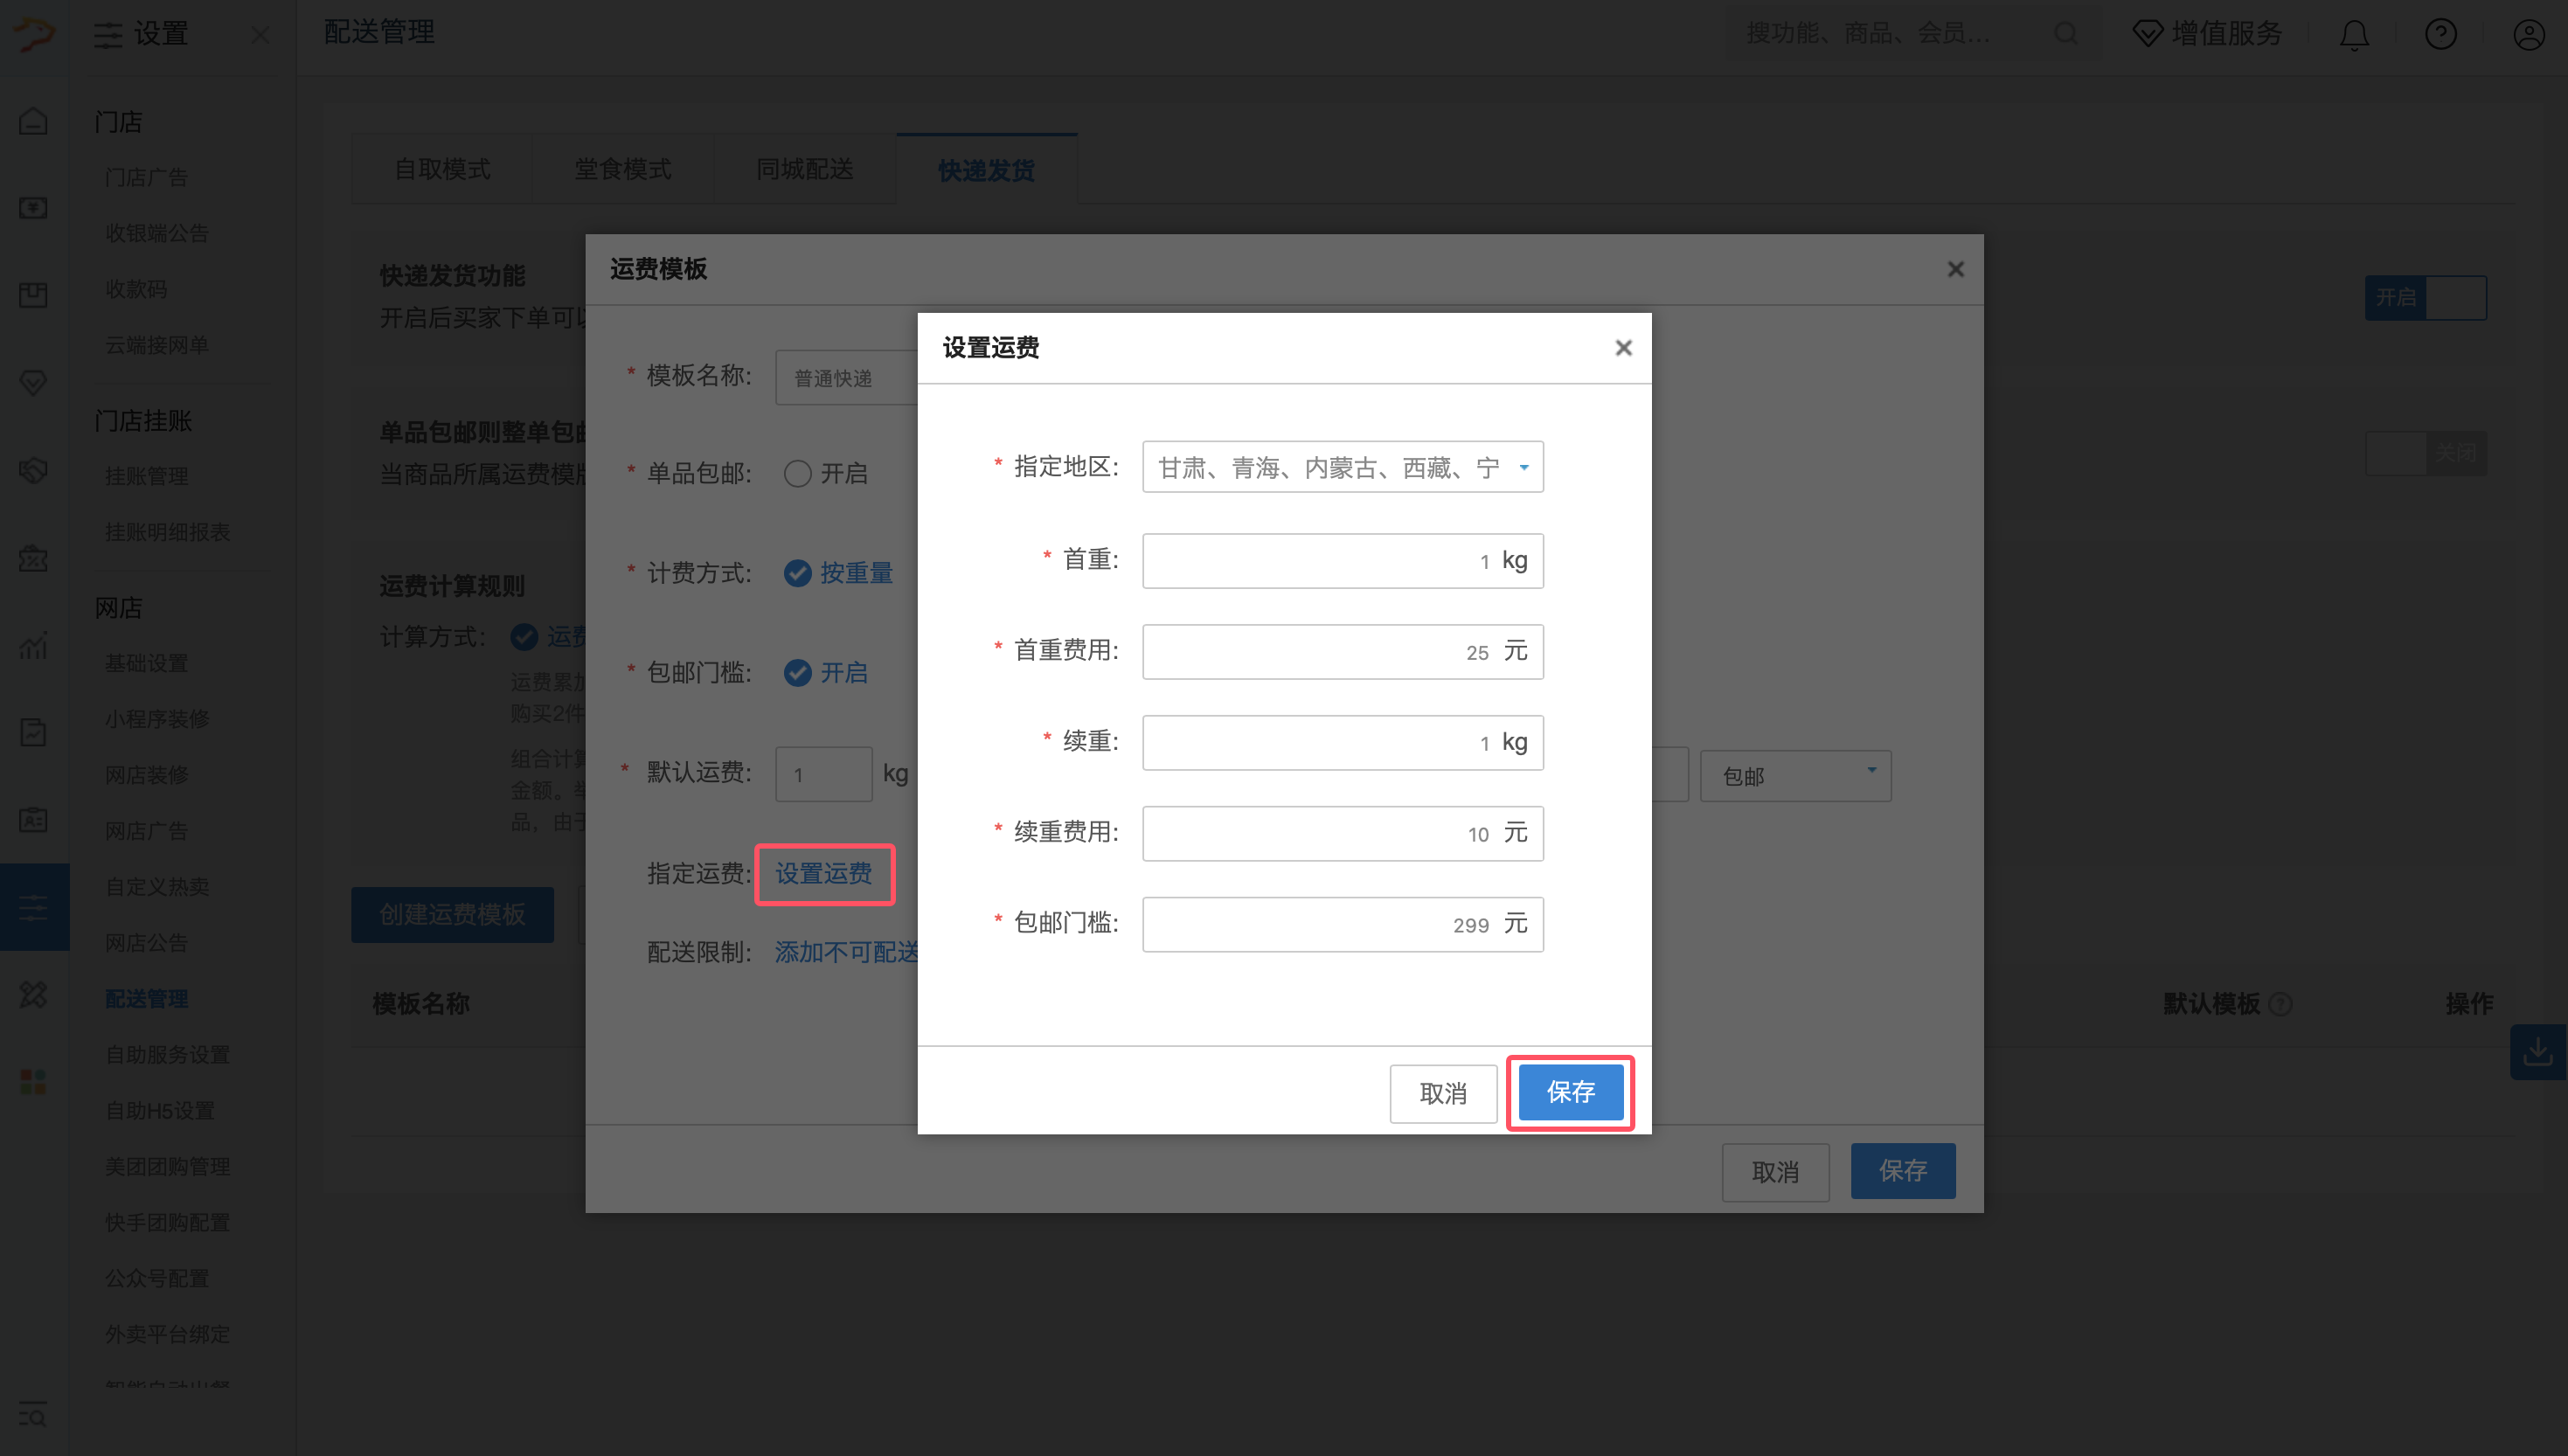Click the home icon in left sidebar
The width and height of the screenshot is (2568, 1456).
[x=33, y=121]
